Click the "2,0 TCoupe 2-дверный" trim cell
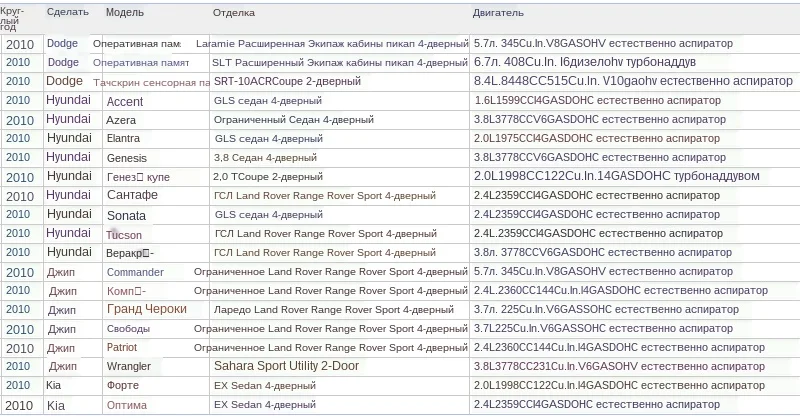800x418 pixels. [x=268, y=177]
